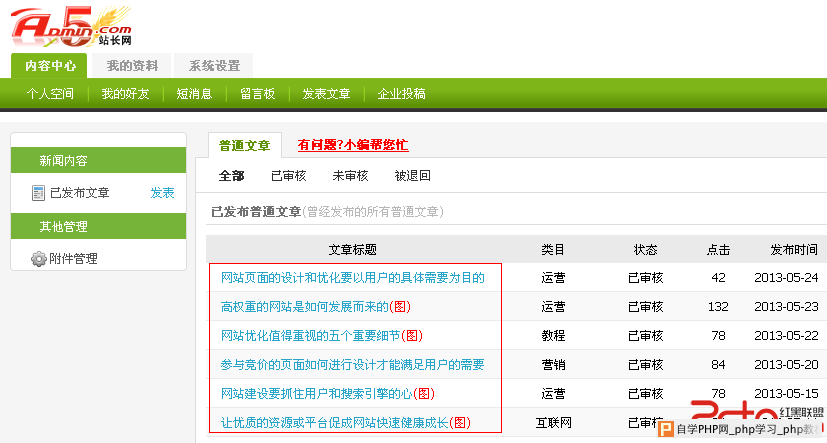Open article 参与竞价的页面如何进行设计才能满足用户的需要

(x=352, y=365)
